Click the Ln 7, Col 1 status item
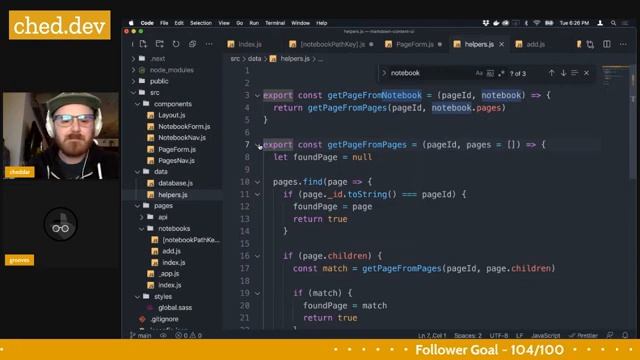The image size is (640, 360). click(x=432, y=336)
